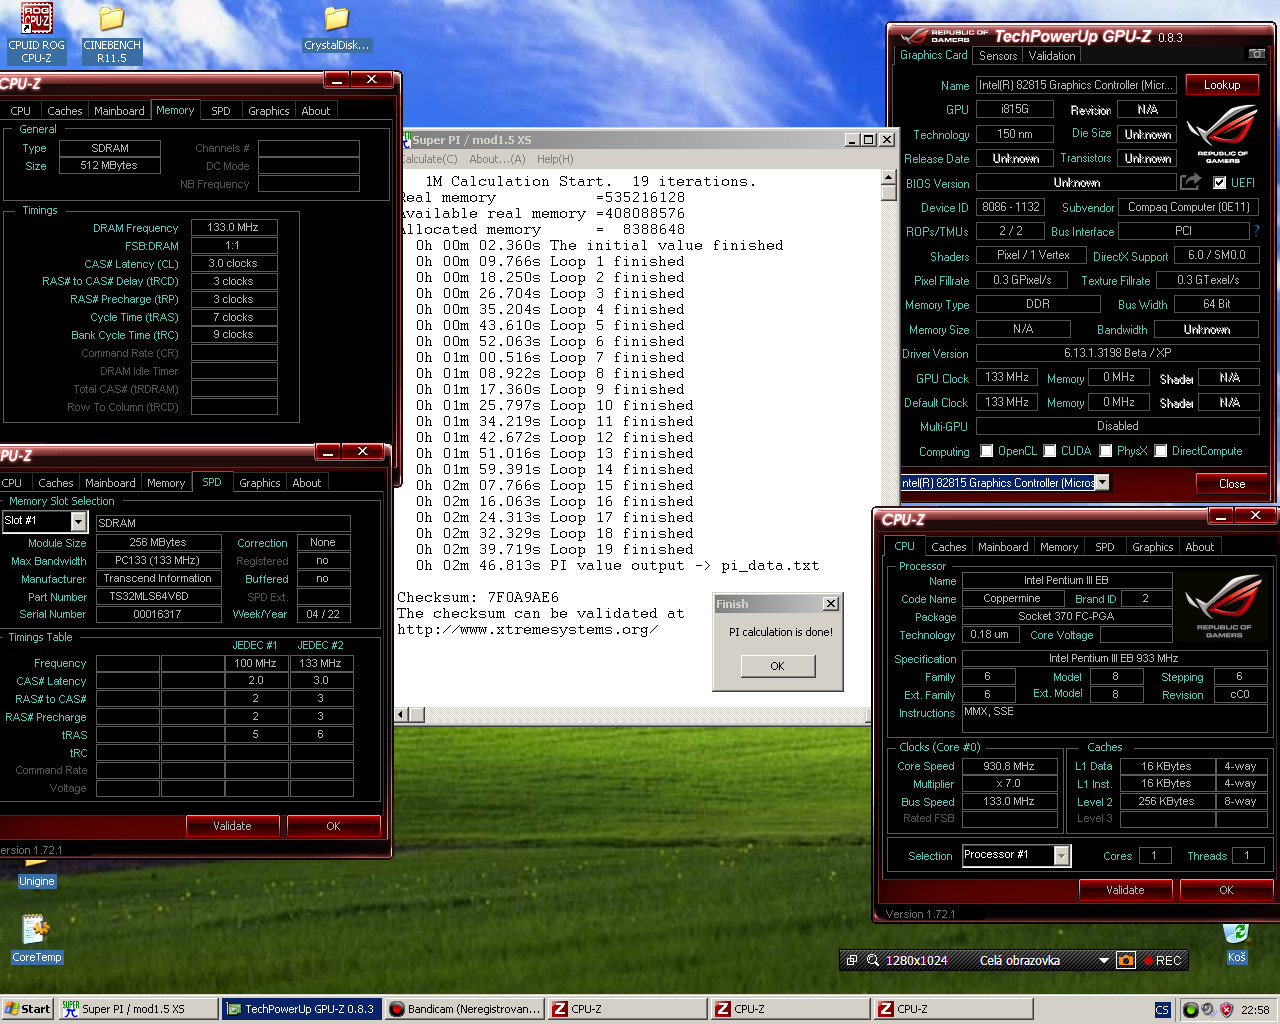Click the Bus Interface question mark in GPU-Z
The width and height of the screenshot is (1280, 1024).
(x=1256, y=231)
